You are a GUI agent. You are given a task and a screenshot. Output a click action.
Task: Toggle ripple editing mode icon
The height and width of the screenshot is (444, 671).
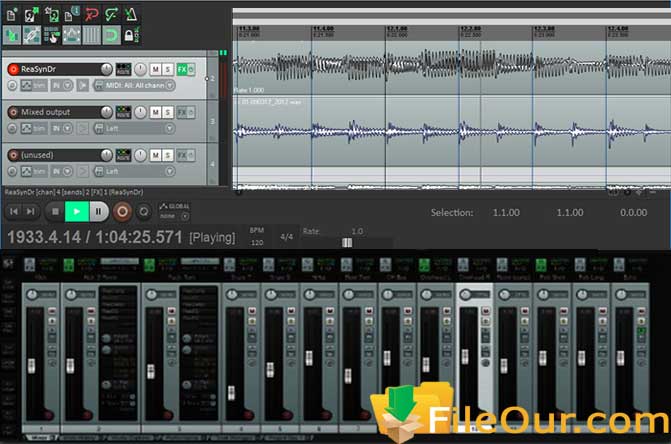click(x=52, y=35)
